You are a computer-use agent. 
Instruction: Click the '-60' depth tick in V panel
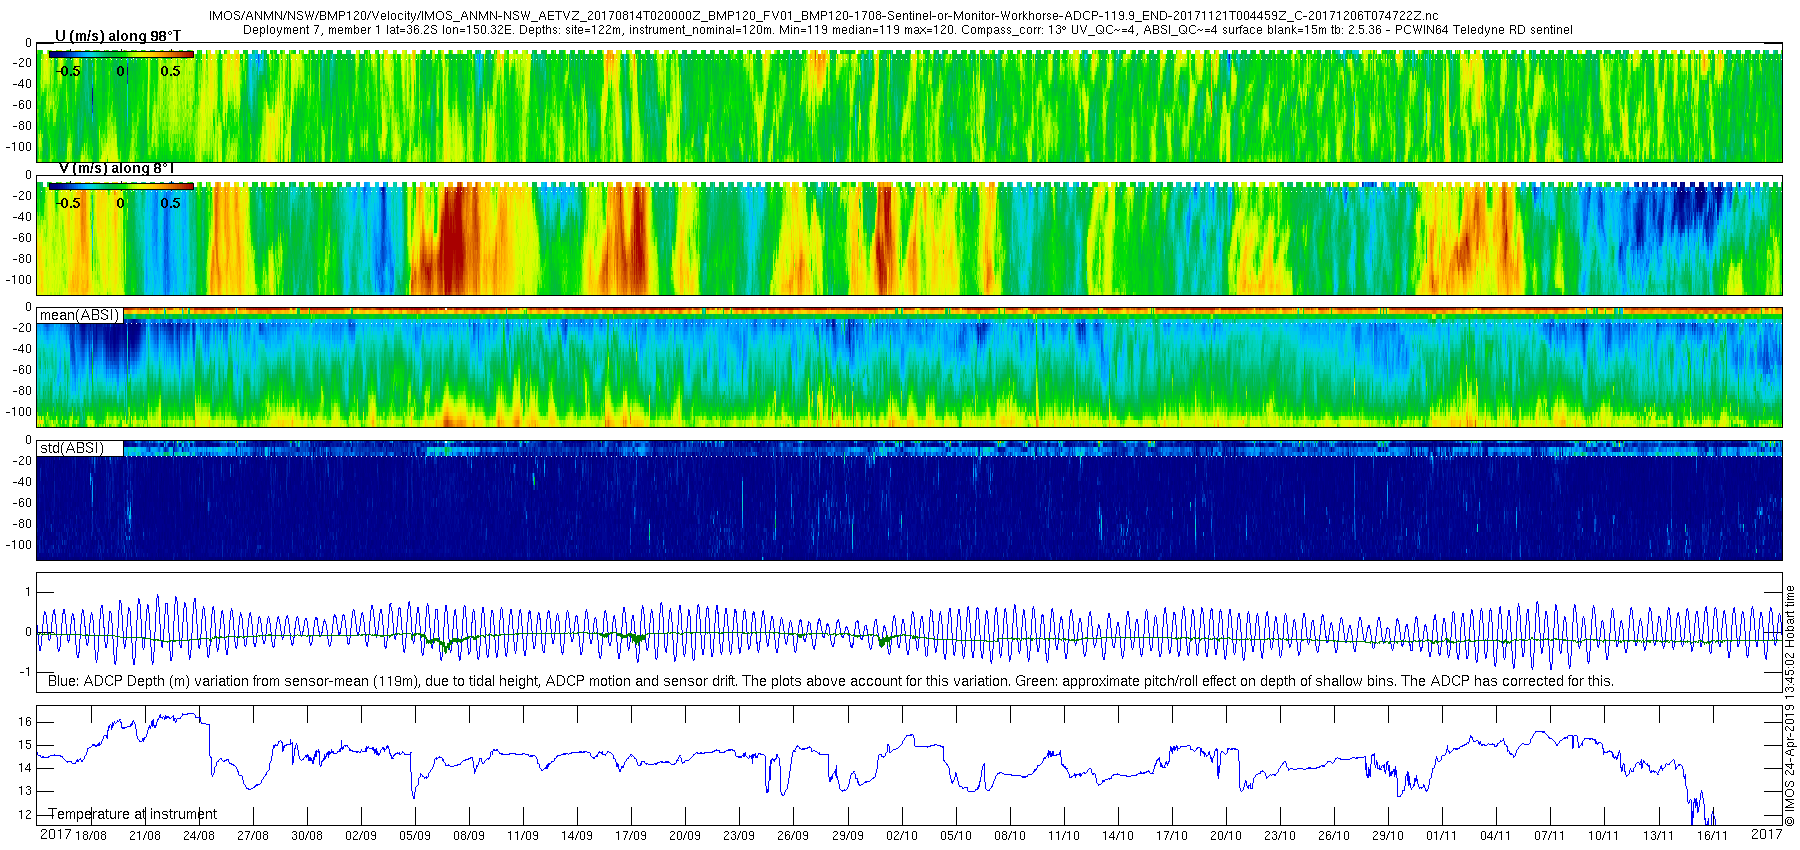pos(22,238)
